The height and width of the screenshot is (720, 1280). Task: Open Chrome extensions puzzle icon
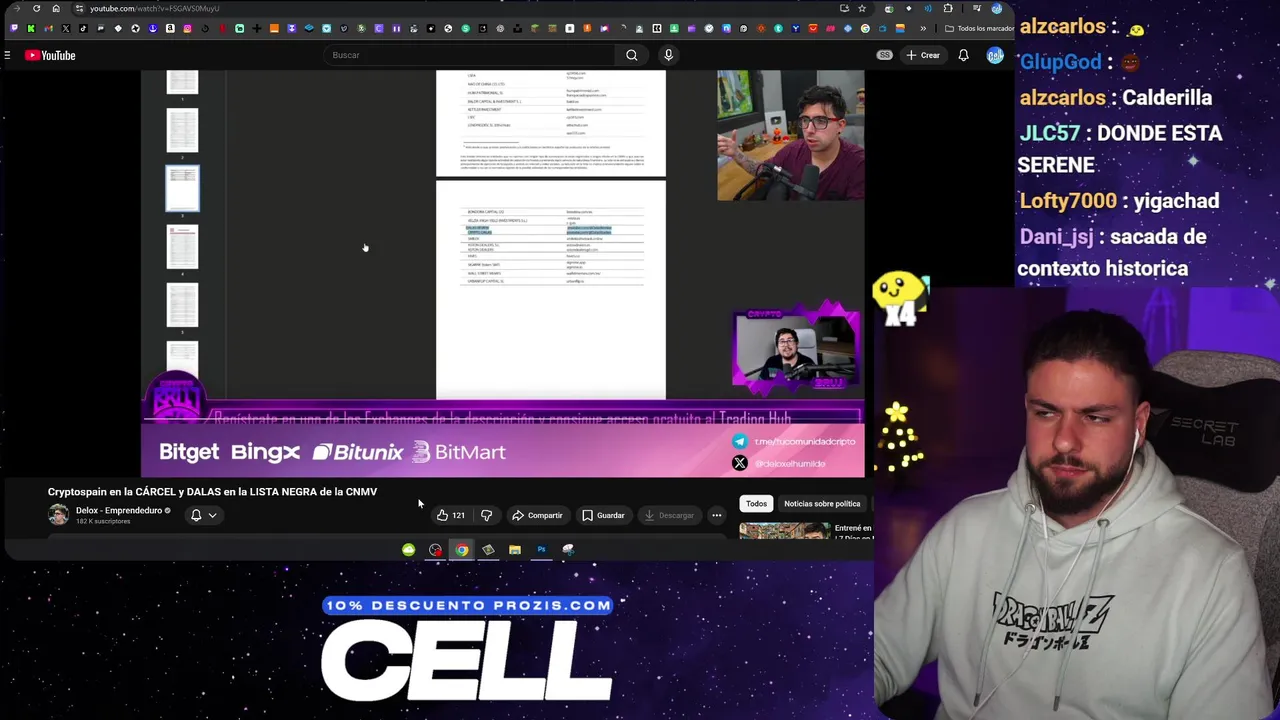pos(948,8)
